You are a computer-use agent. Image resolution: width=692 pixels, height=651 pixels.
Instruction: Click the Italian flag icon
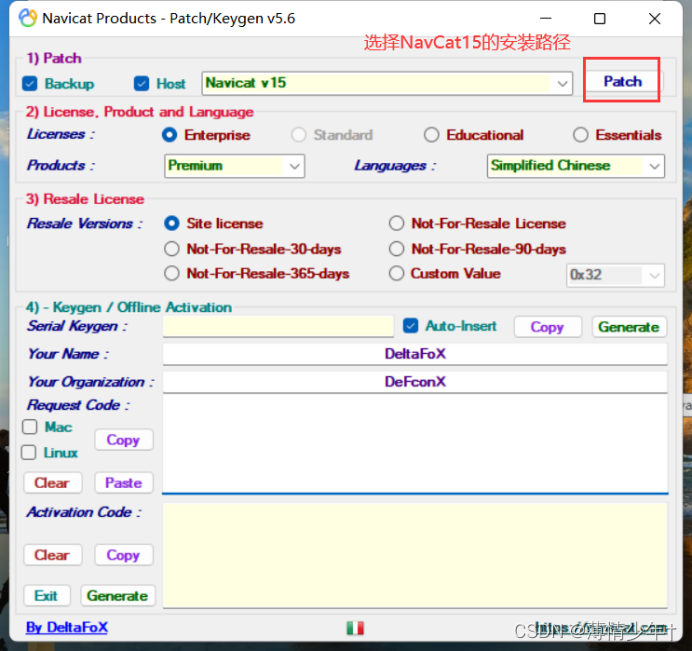coord(355,628)
